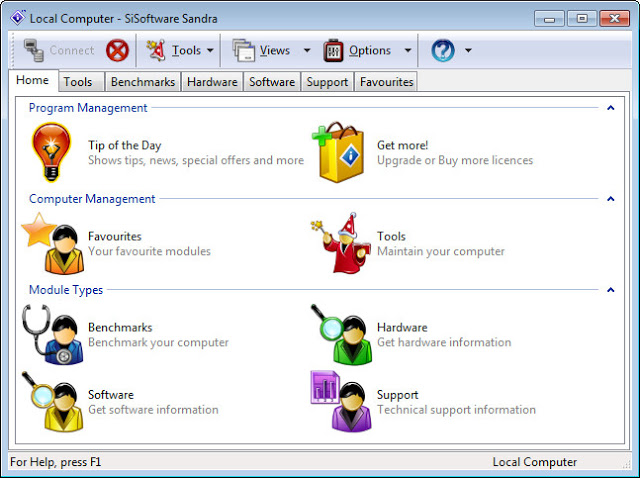The height and width of the screenshot is (478, 640).
Task: Open the Benchmarks stethoscope icon
Action: coord(53,334)
